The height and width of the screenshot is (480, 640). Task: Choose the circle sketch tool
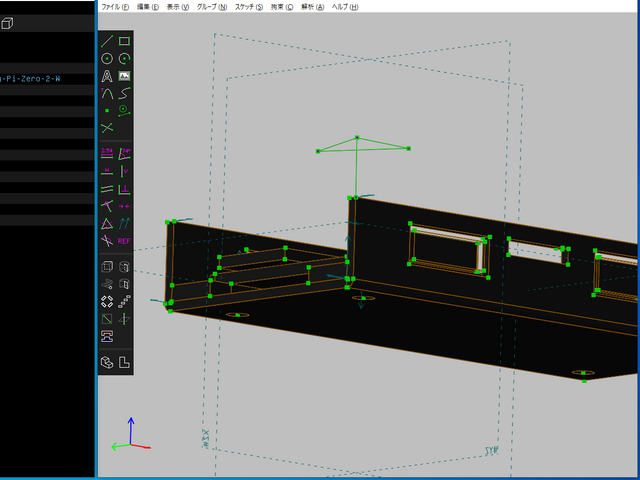[x=107, y=59]
